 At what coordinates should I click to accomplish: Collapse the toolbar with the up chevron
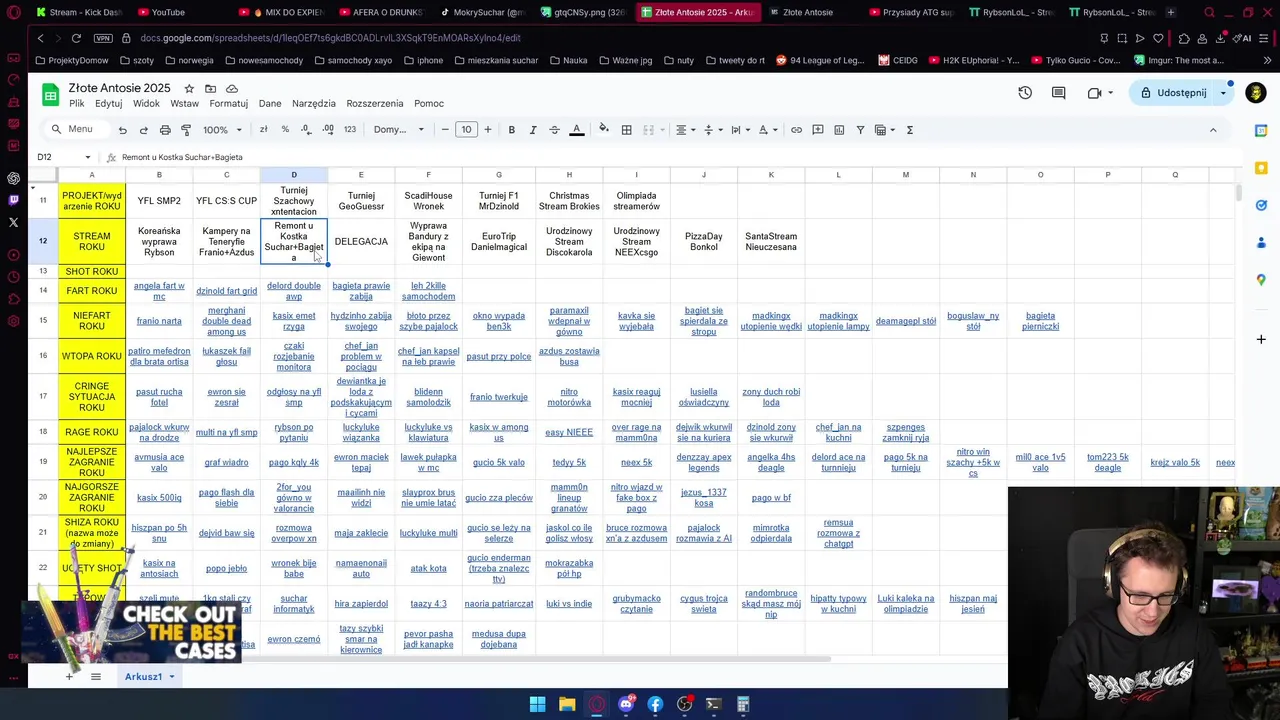click(1213, 130)
